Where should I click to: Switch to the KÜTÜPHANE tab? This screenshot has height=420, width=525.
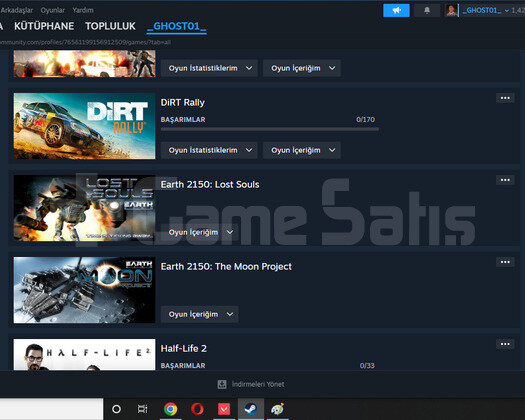click(x=44, y=26)
